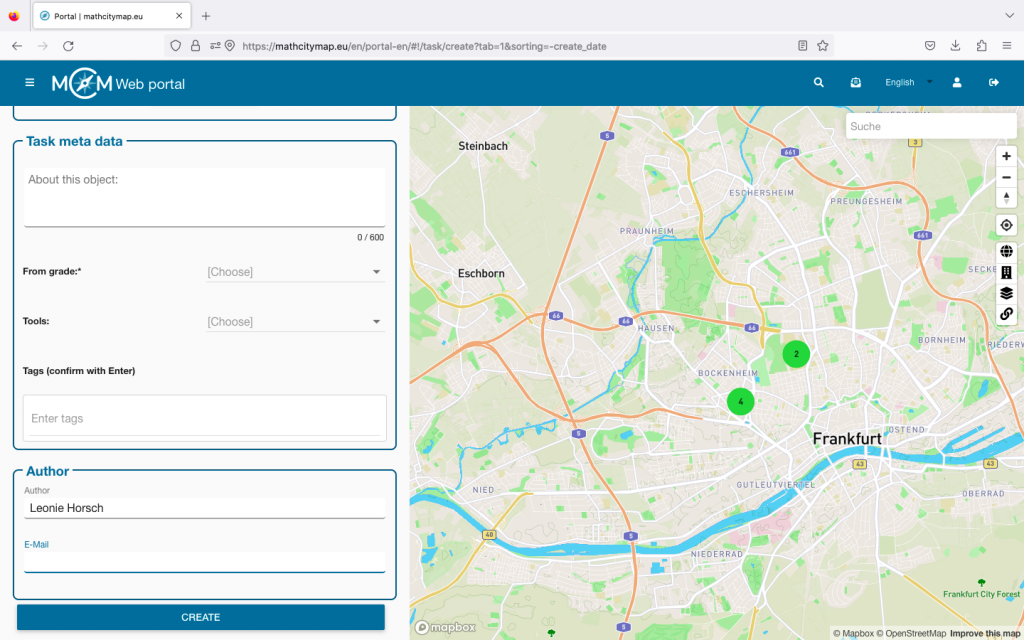Open the inbox icon in the header

point(856,83)
